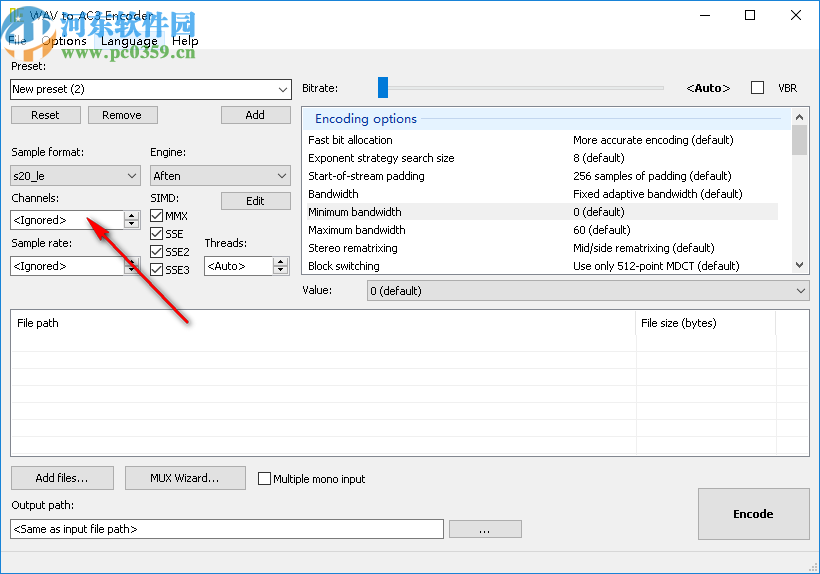Select the Stereo rematrixing row
The width and height of the screenshot is (820, 574).
point(542,248)
